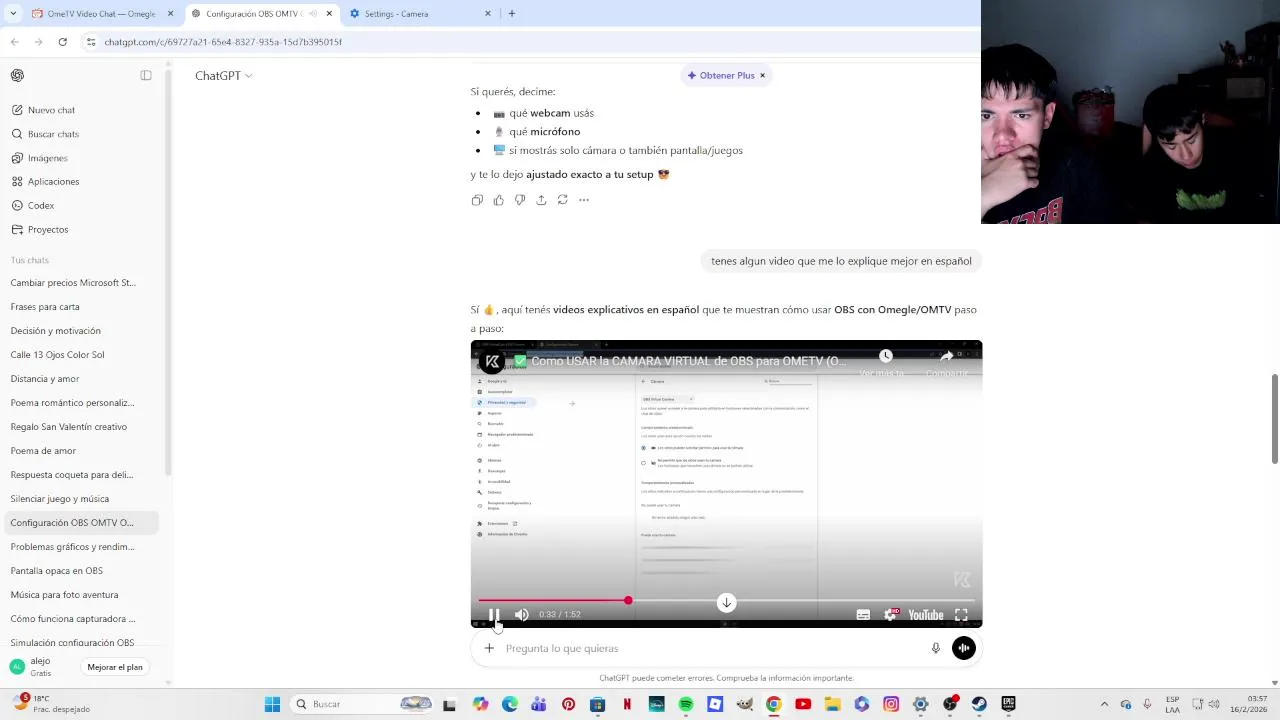Pause the embedded YouTube video

click(494, 615)
